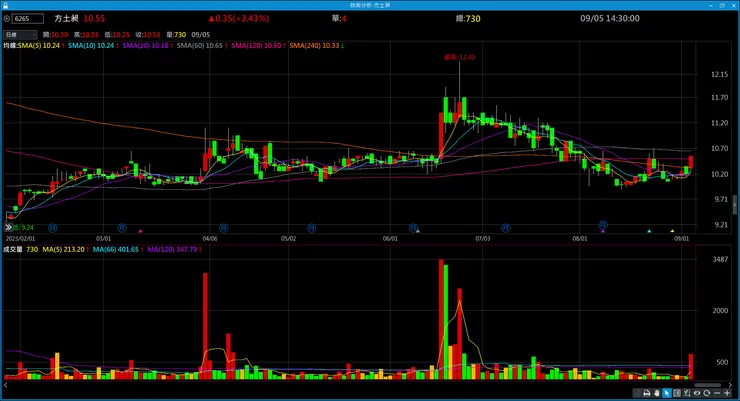Screen dimensions: 740x401
Task: Zoom in with the plus icon
Action: coord(727,393)
